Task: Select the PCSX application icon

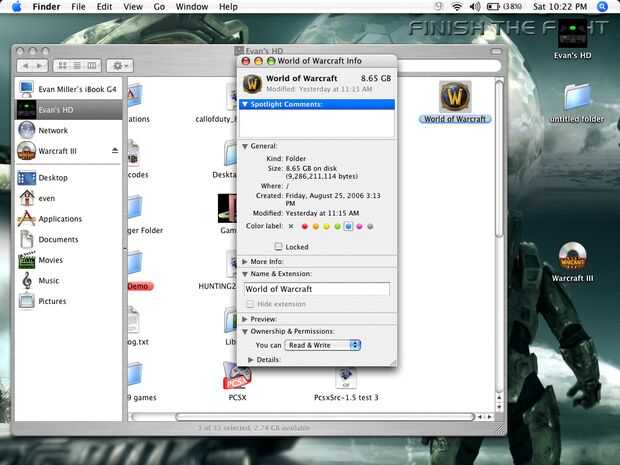Action: point(237,376)
